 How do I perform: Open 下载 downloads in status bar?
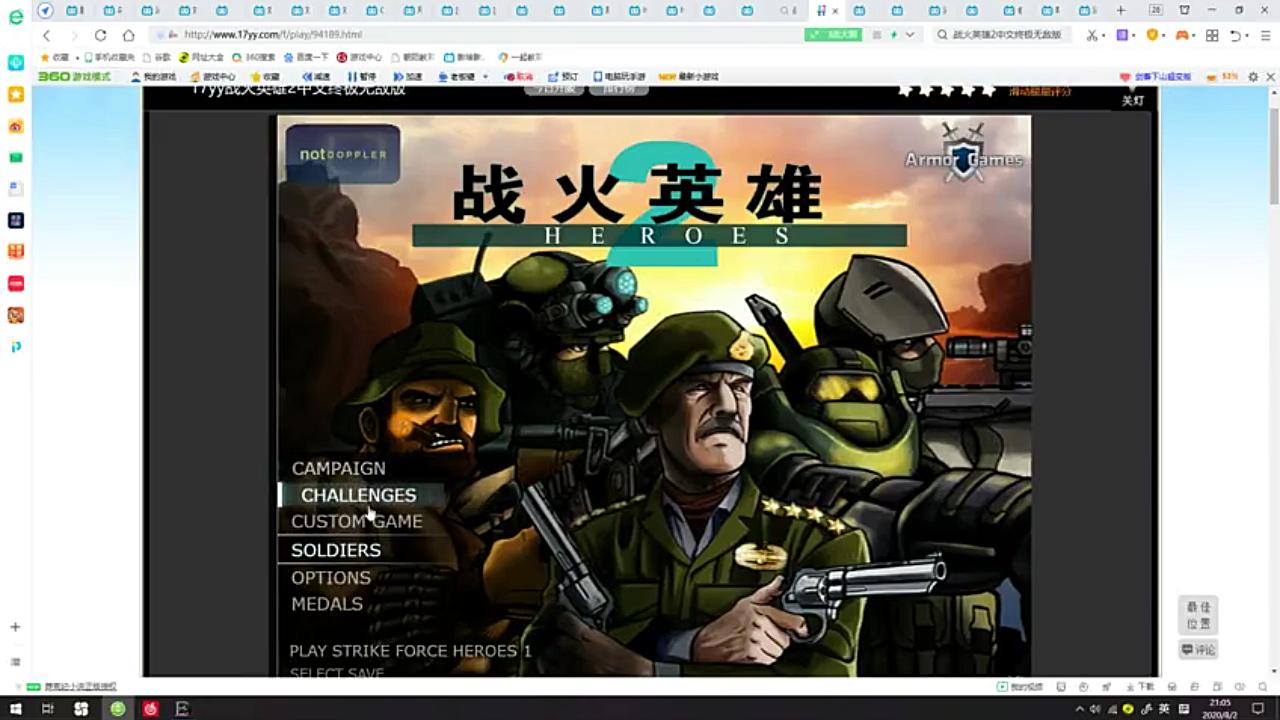coord(1140,687)
